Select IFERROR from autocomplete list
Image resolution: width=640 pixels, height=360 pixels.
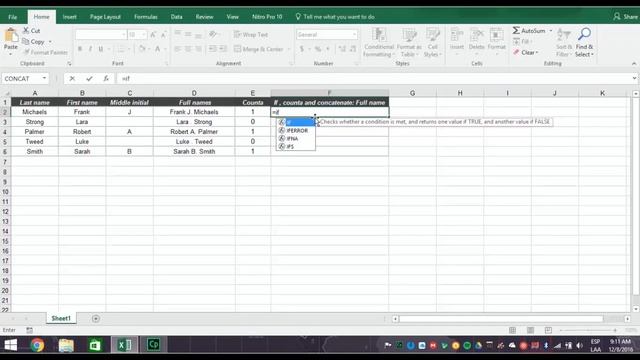[296, 131]
